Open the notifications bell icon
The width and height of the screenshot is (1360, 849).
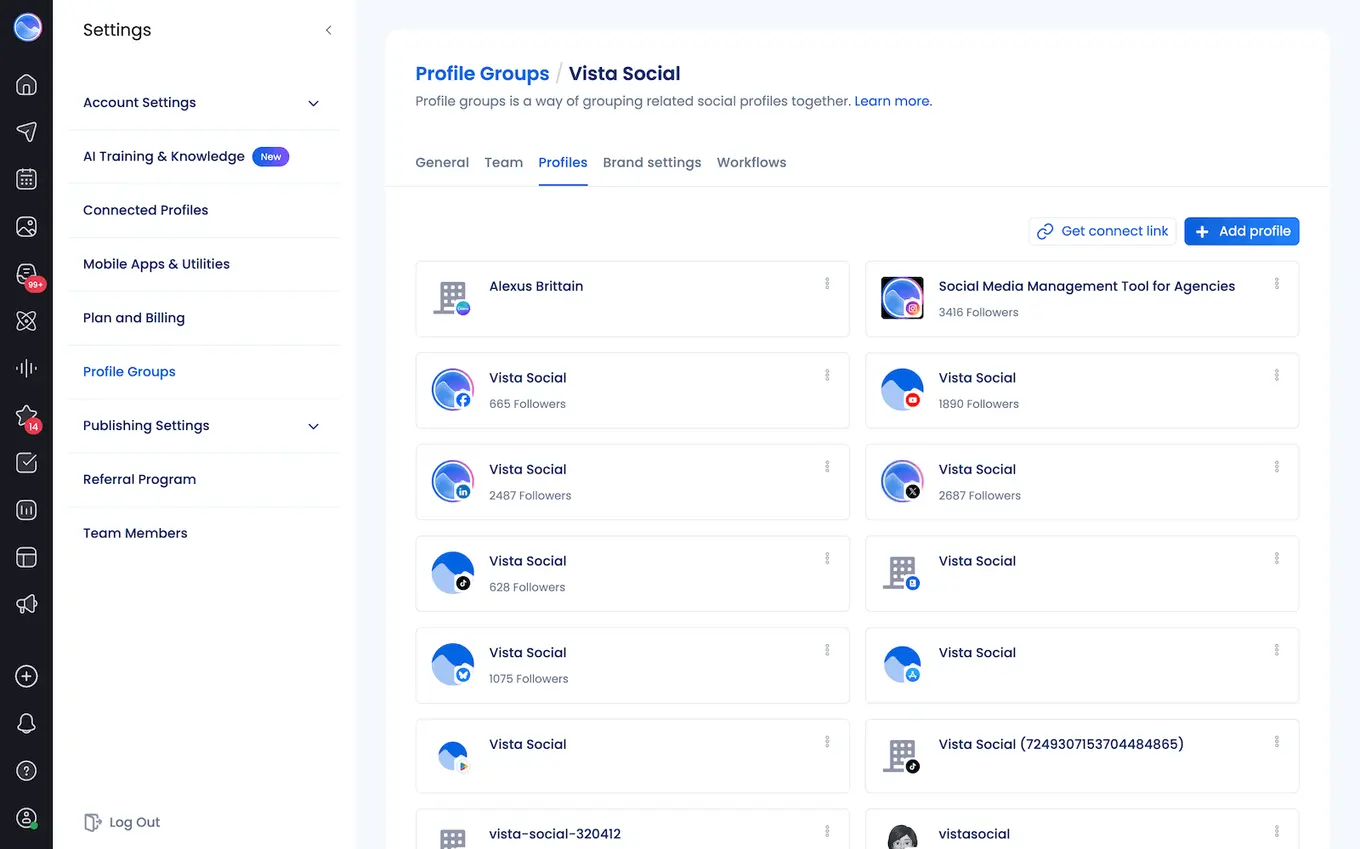pyautogui.click(x=26, y=723)
